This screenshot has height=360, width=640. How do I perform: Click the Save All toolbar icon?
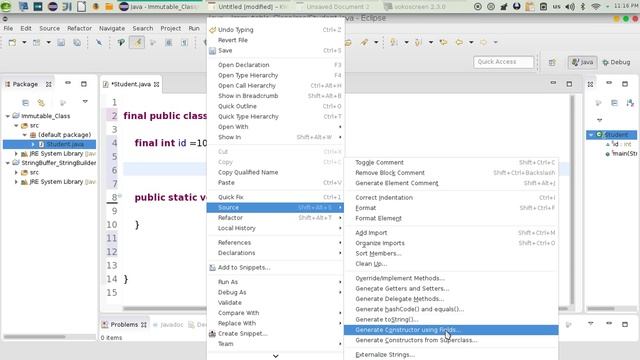(x=77, y=42)
